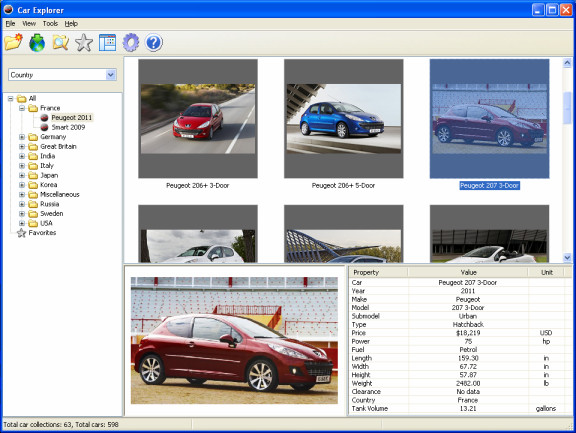
Task: Click the search folder magnifier icon
Action: click(61, 43)
